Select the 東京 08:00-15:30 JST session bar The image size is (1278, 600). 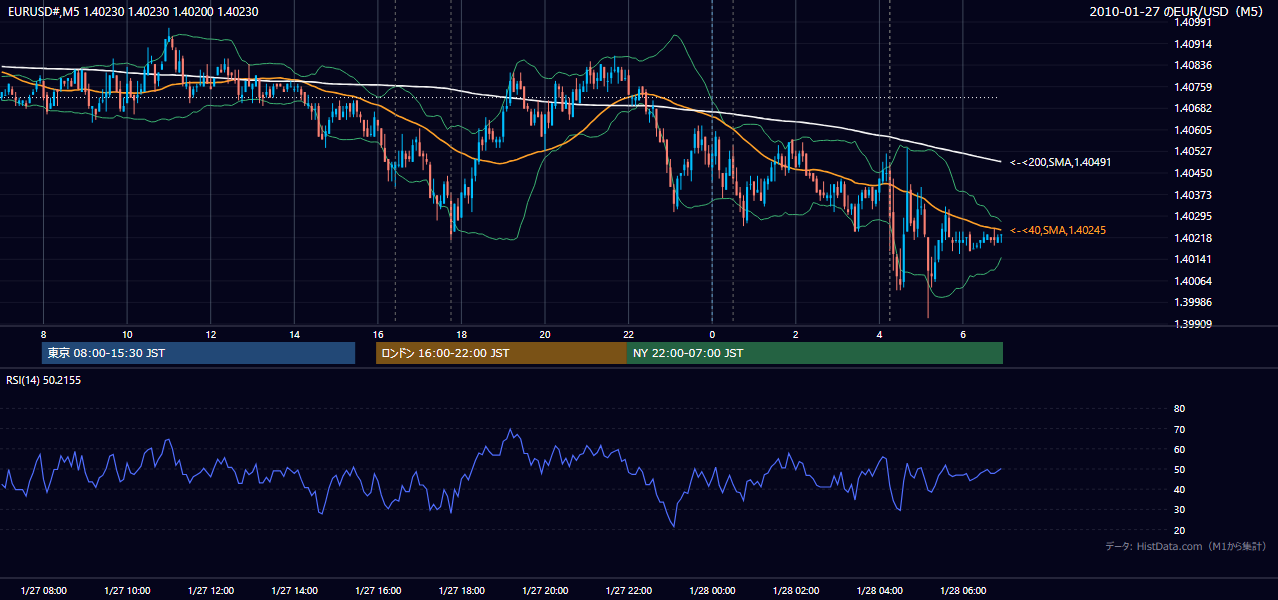point(199,353)
